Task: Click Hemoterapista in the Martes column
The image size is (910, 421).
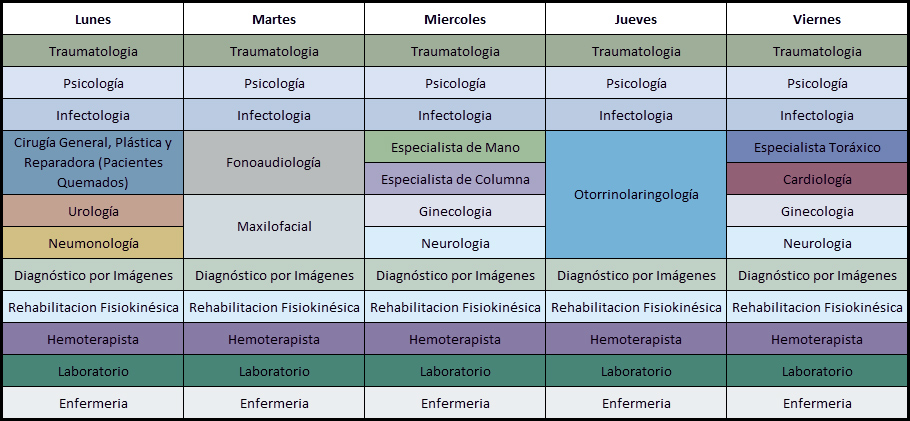Action: [x=274, y=339]
